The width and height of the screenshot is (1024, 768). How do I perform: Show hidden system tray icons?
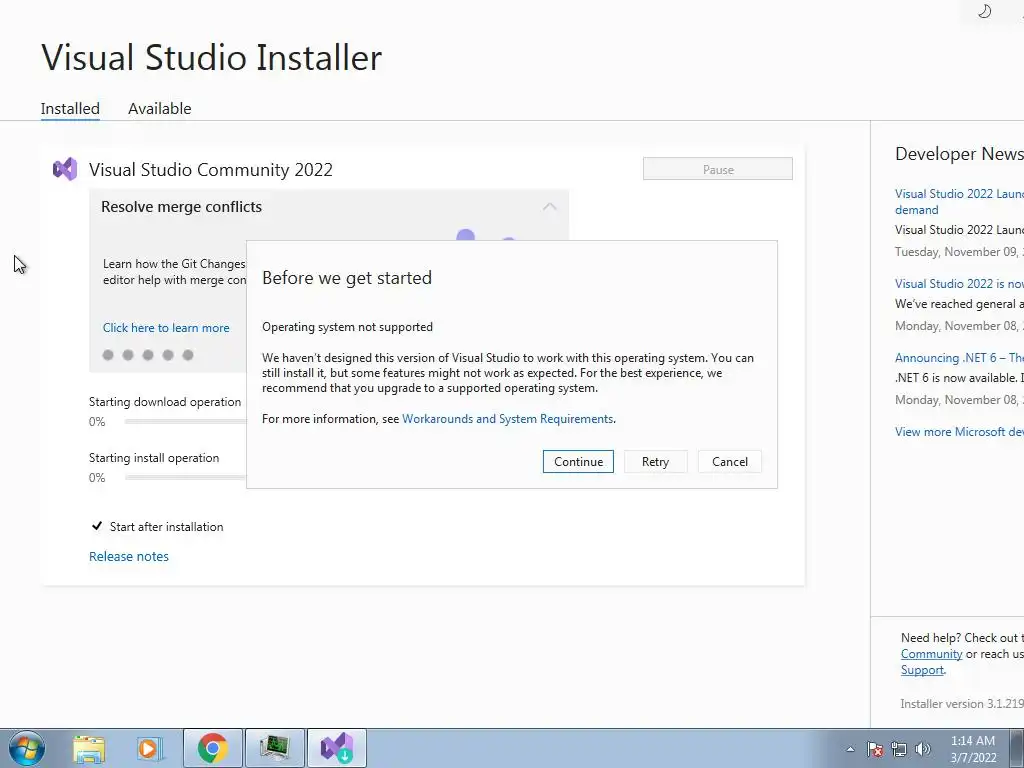[850, 749]
